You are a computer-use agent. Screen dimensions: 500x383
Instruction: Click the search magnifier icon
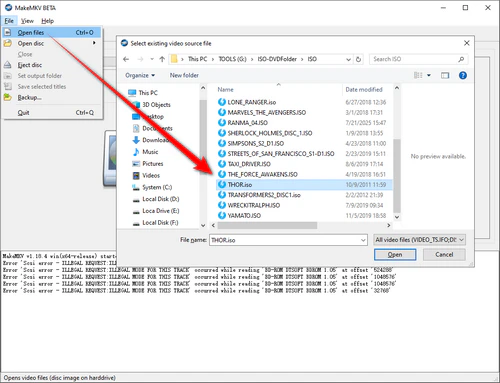click(x=461, y=59)
